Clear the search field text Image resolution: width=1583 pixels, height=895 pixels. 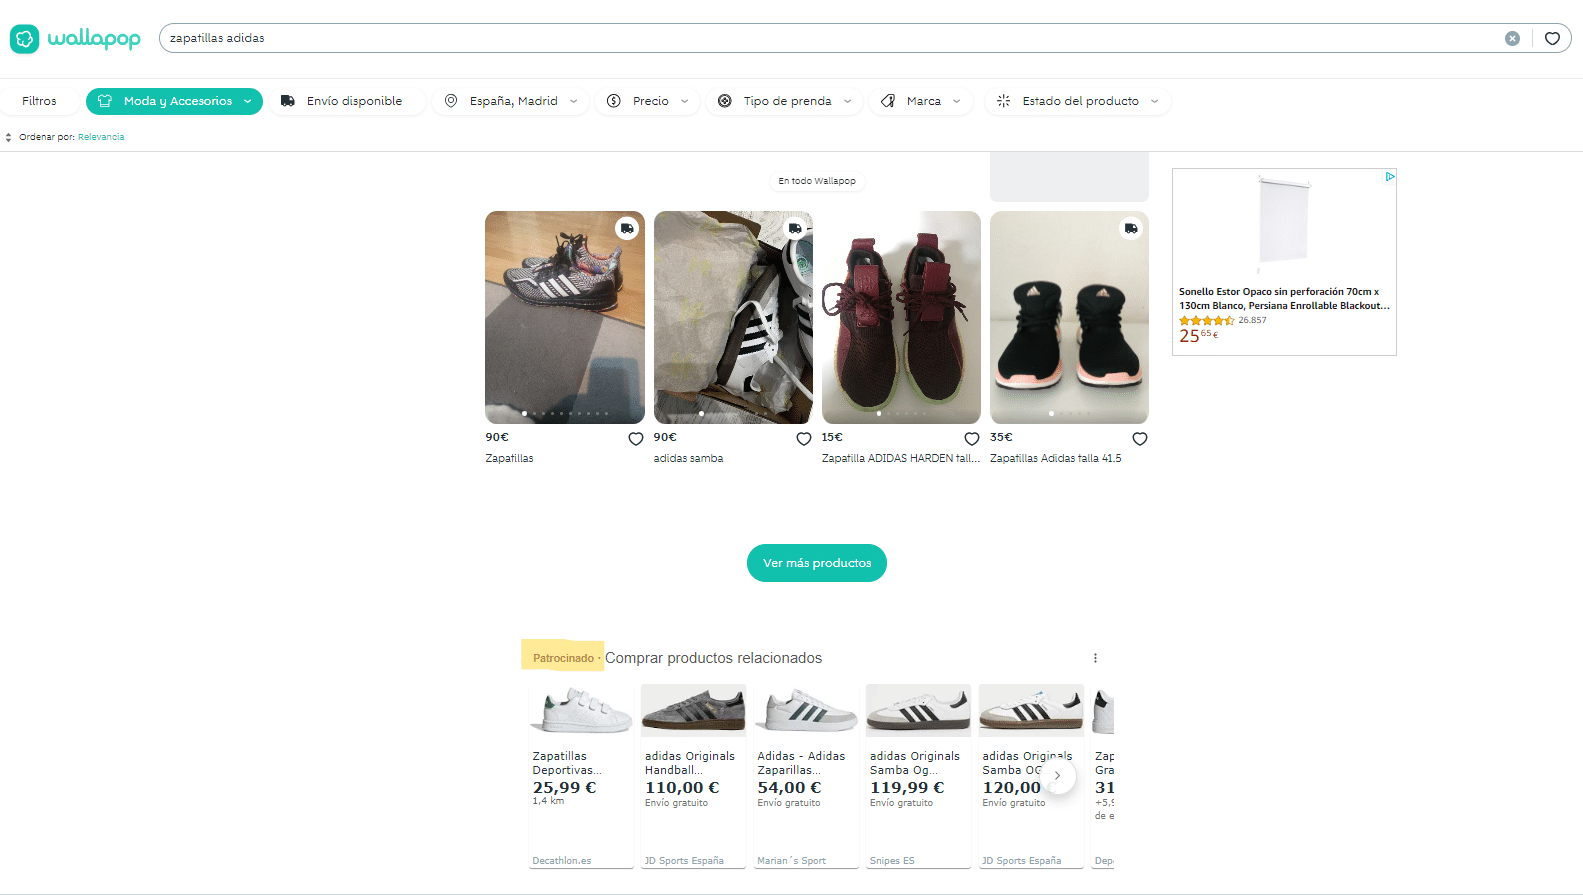pyautogui.click(x=1512, y=38)
